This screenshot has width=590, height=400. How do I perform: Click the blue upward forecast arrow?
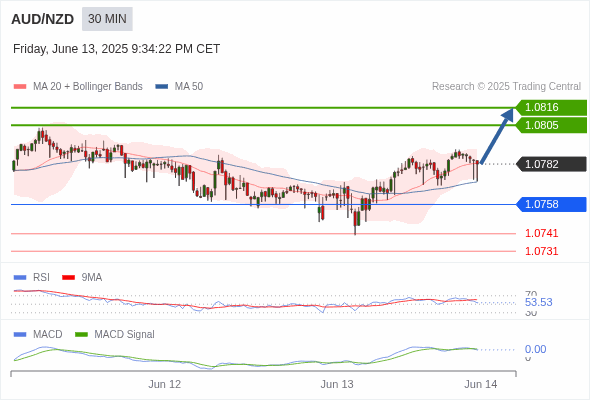(497, 136)
